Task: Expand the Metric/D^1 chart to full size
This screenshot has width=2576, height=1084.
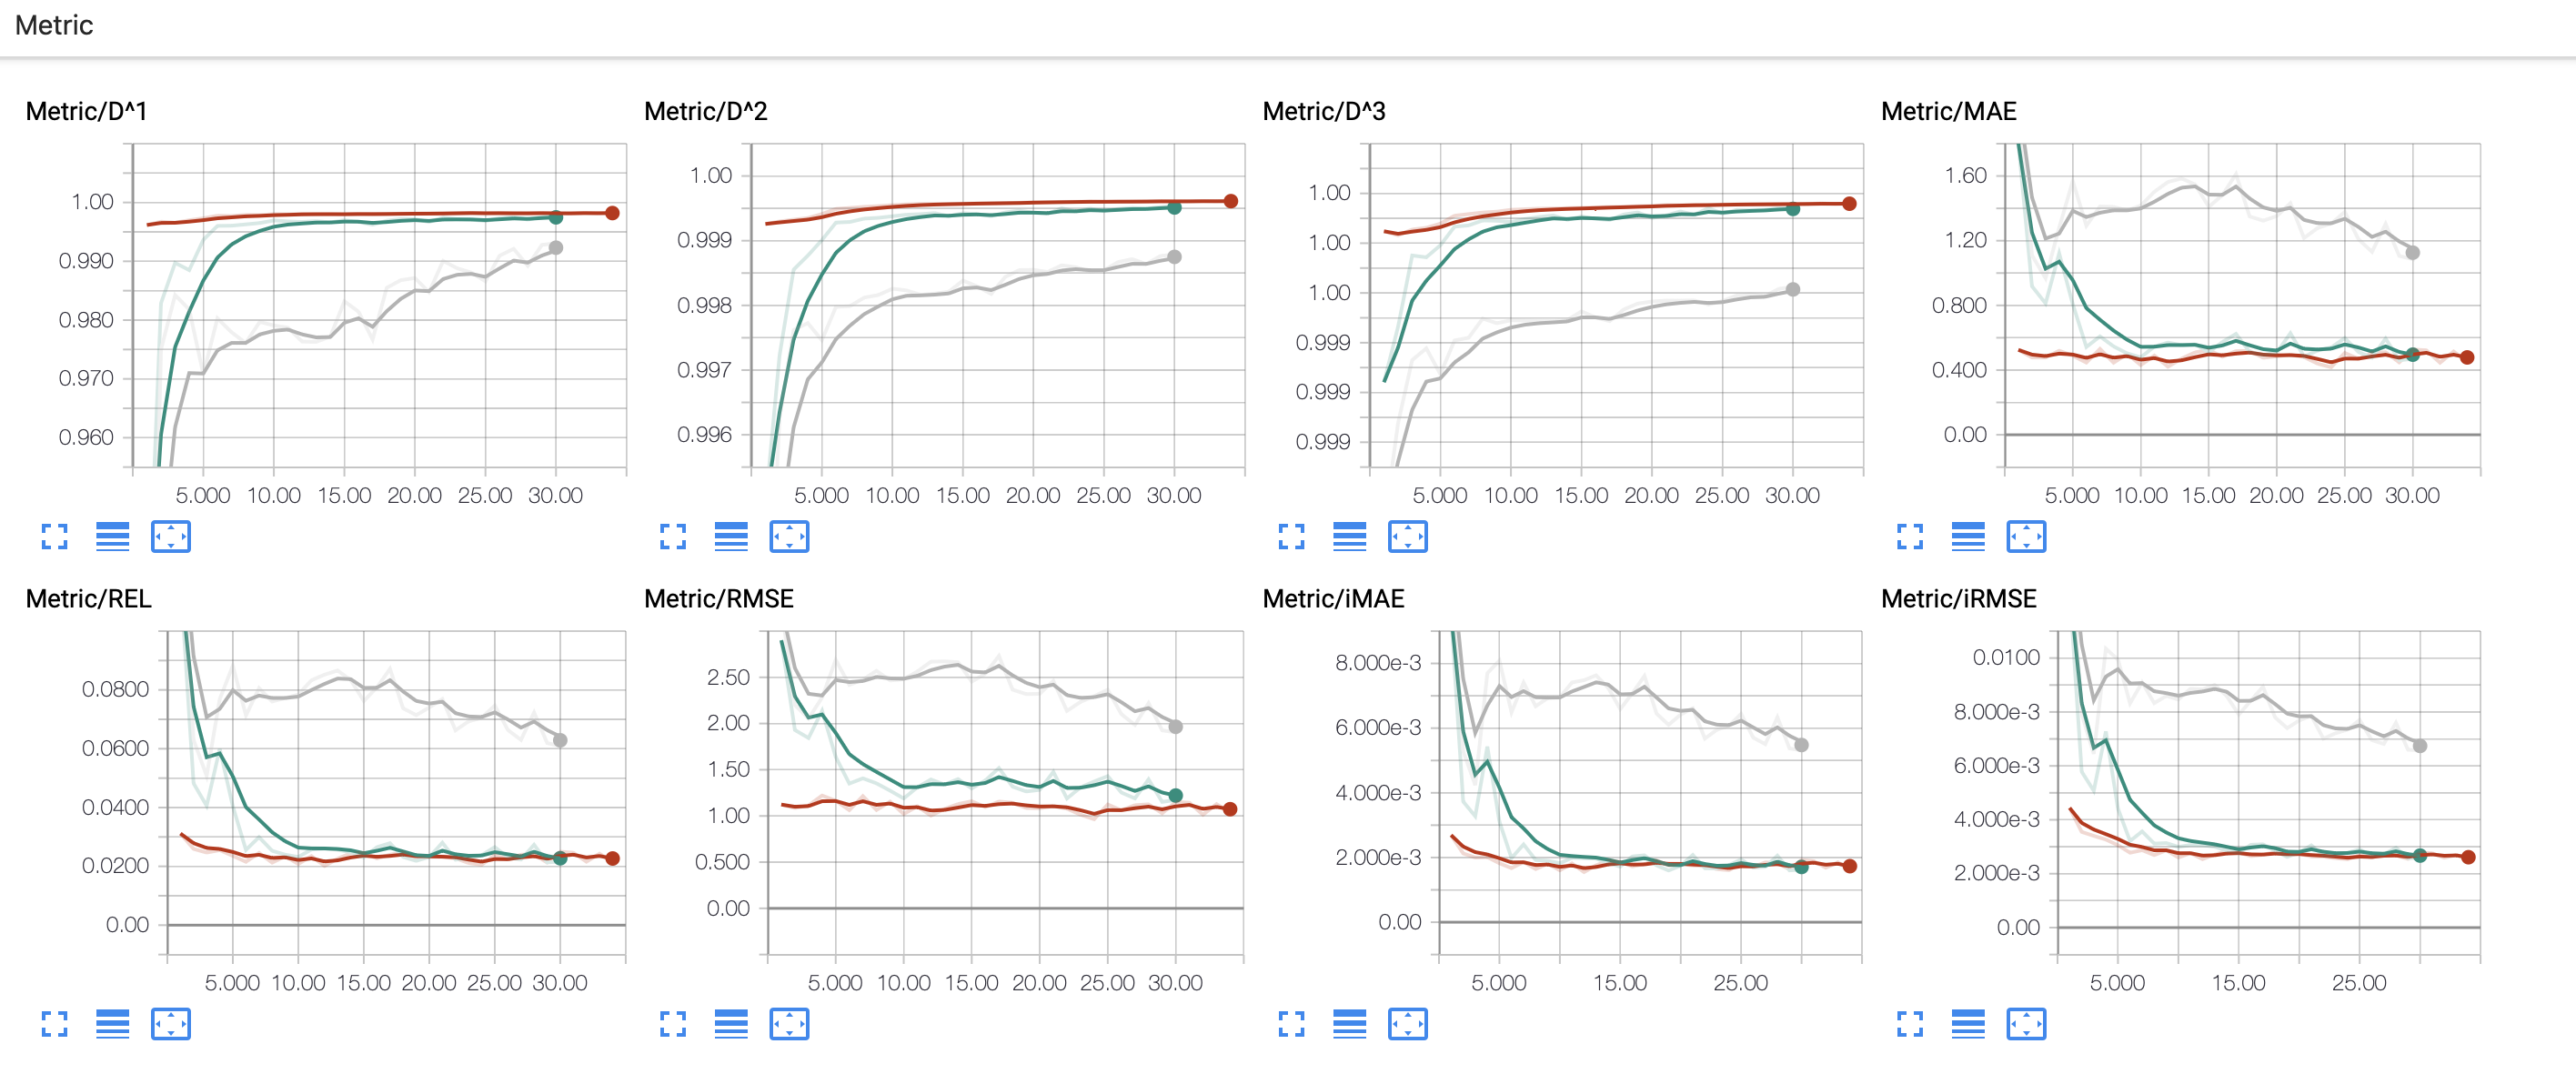Action: coord(55,537)
